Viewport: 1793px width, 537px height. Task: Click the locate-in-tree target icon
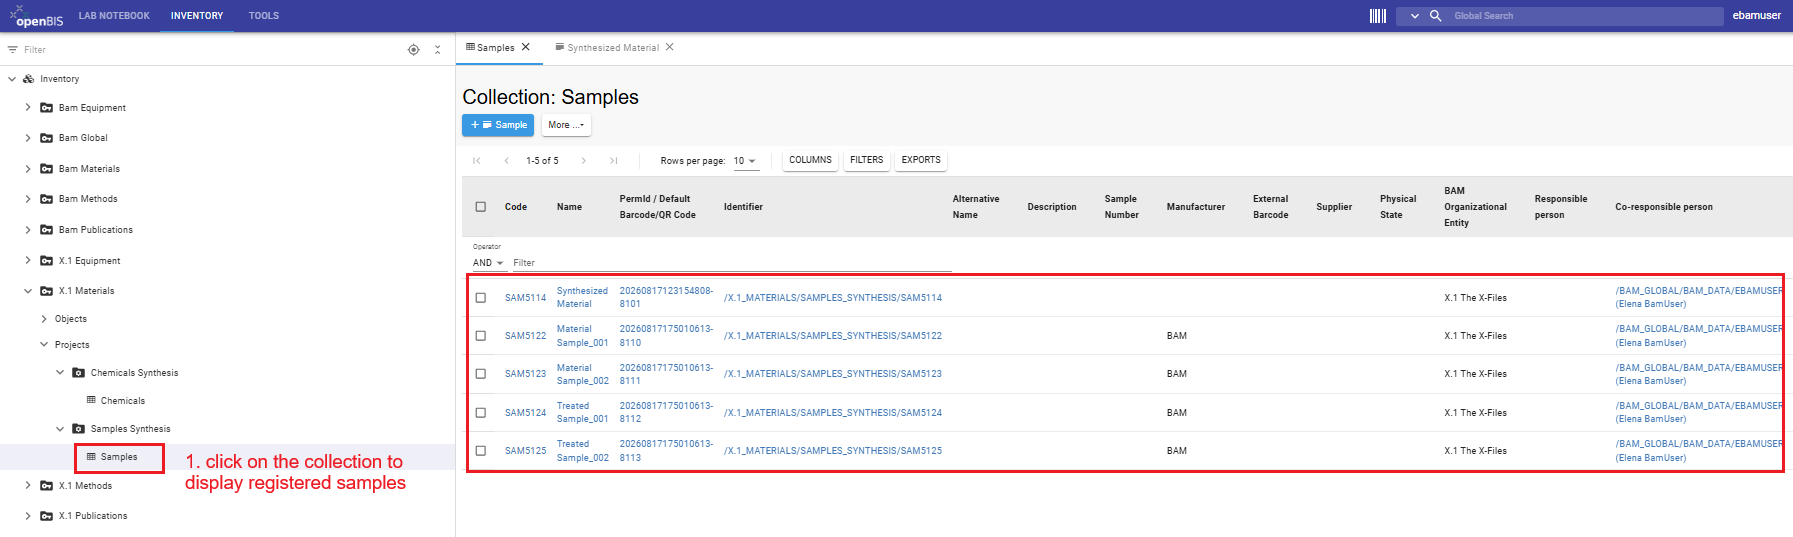413,50
